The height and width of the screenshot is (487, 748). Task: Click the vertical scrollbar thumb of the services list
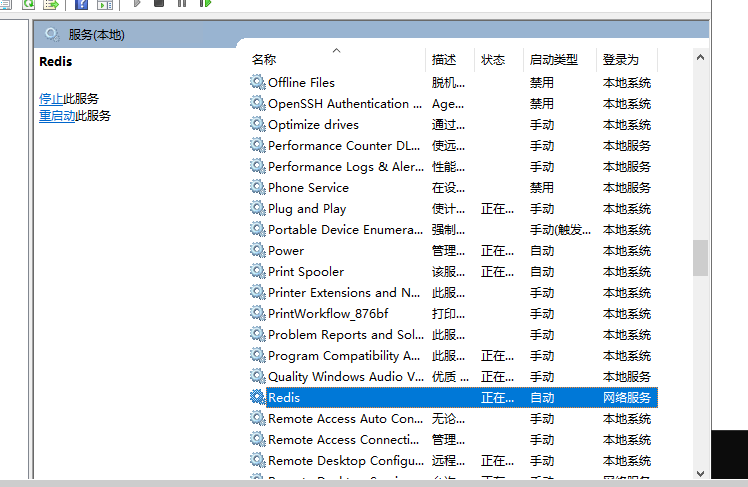(700, 258)
